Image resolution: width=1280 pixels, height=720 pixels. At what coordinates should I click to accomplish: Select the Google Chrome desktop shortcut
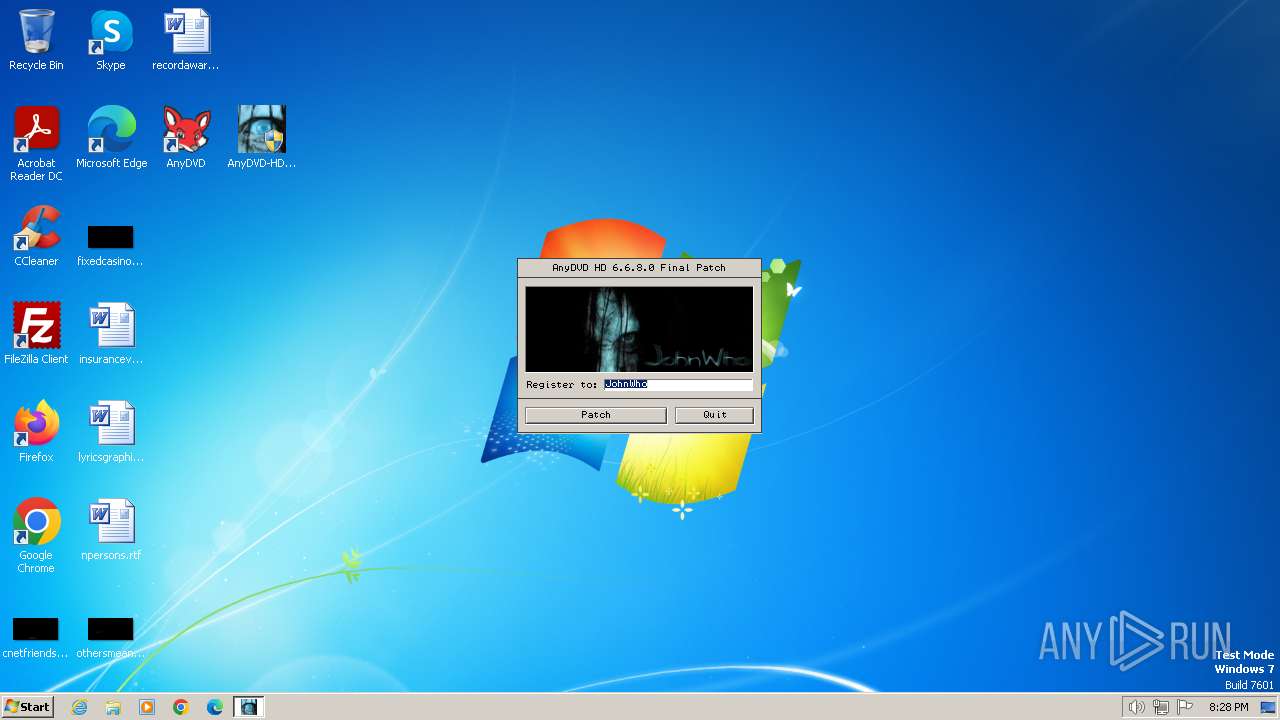pos(36,536)
